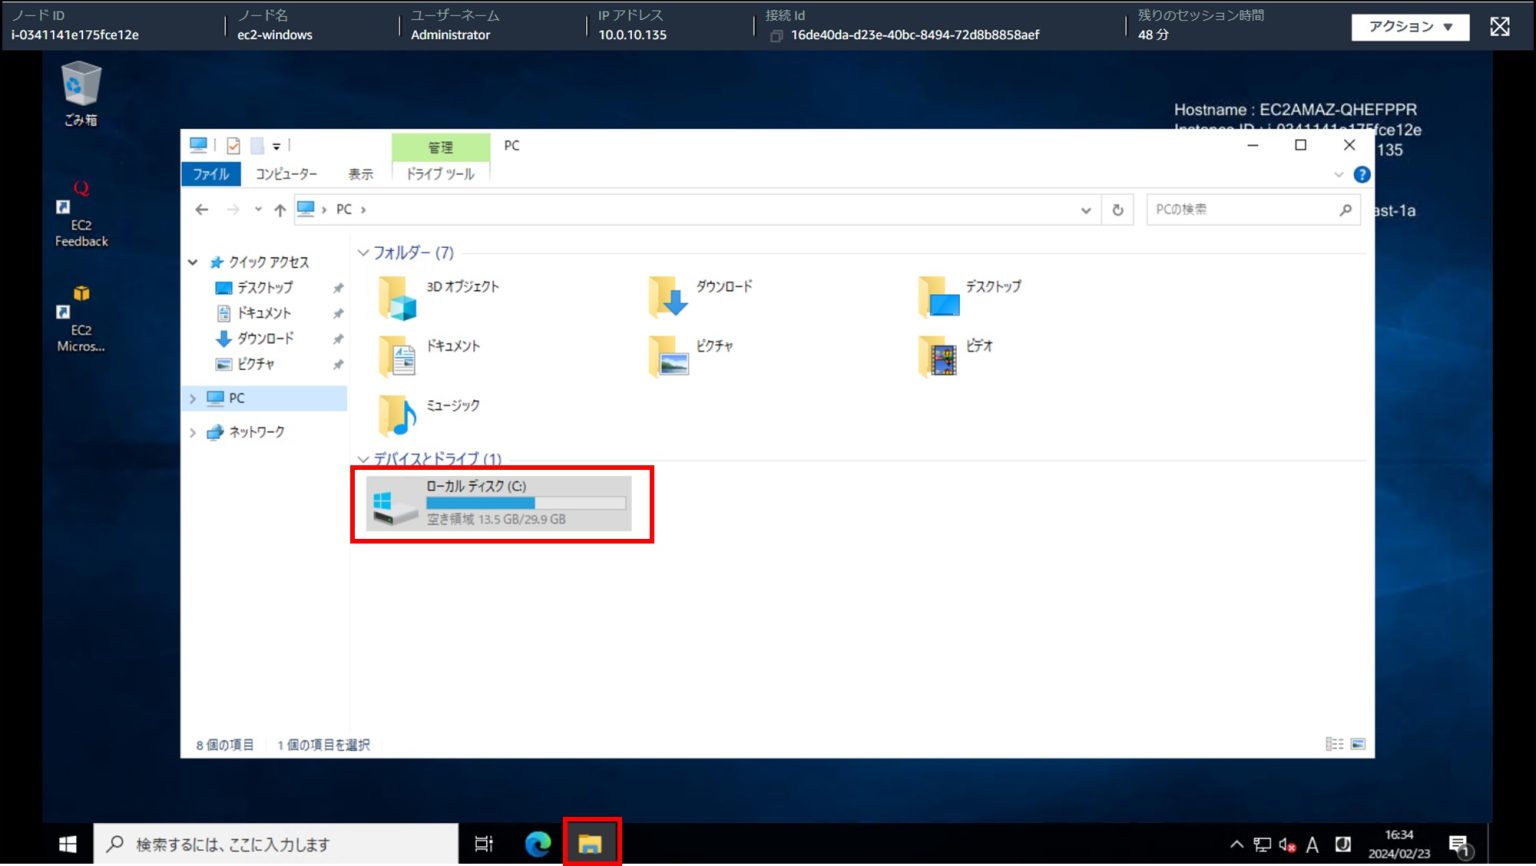1536x866 pixels.
Task: Open the アクション dropdown in the top bar
Action: pos(1410,27)
